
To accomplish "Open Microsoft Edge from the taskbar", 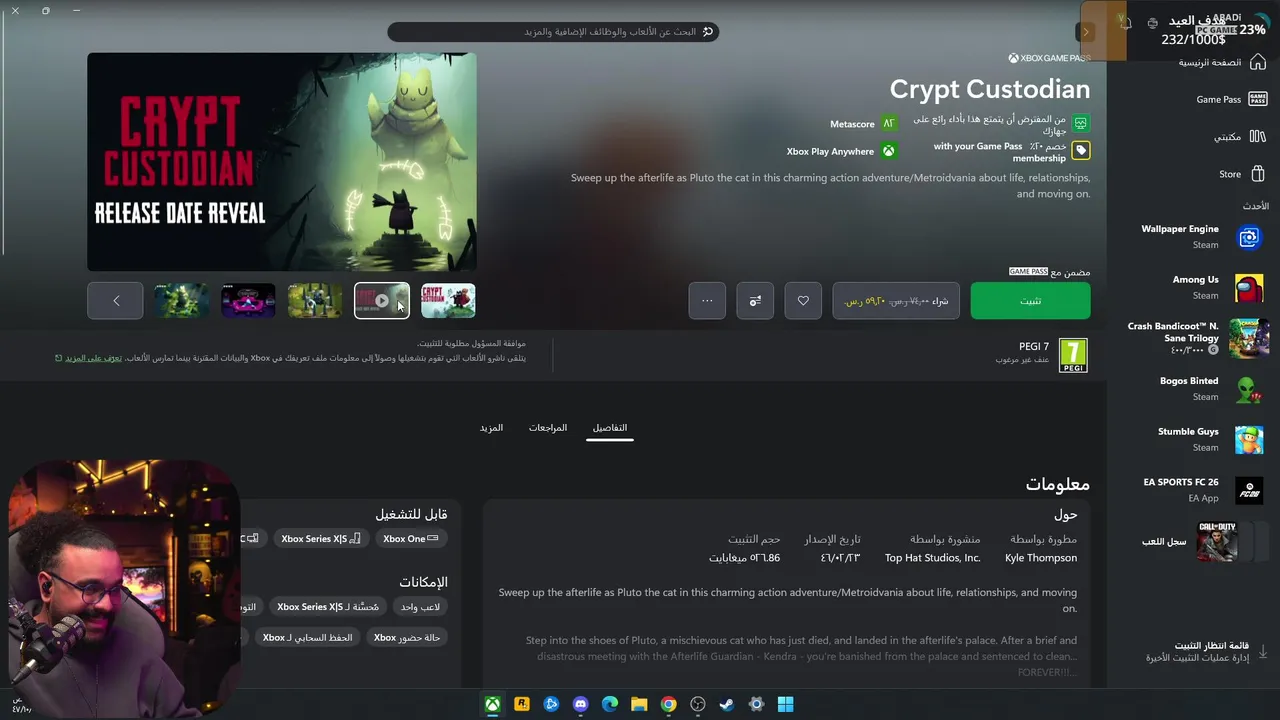I will click(x=610, y=704).
